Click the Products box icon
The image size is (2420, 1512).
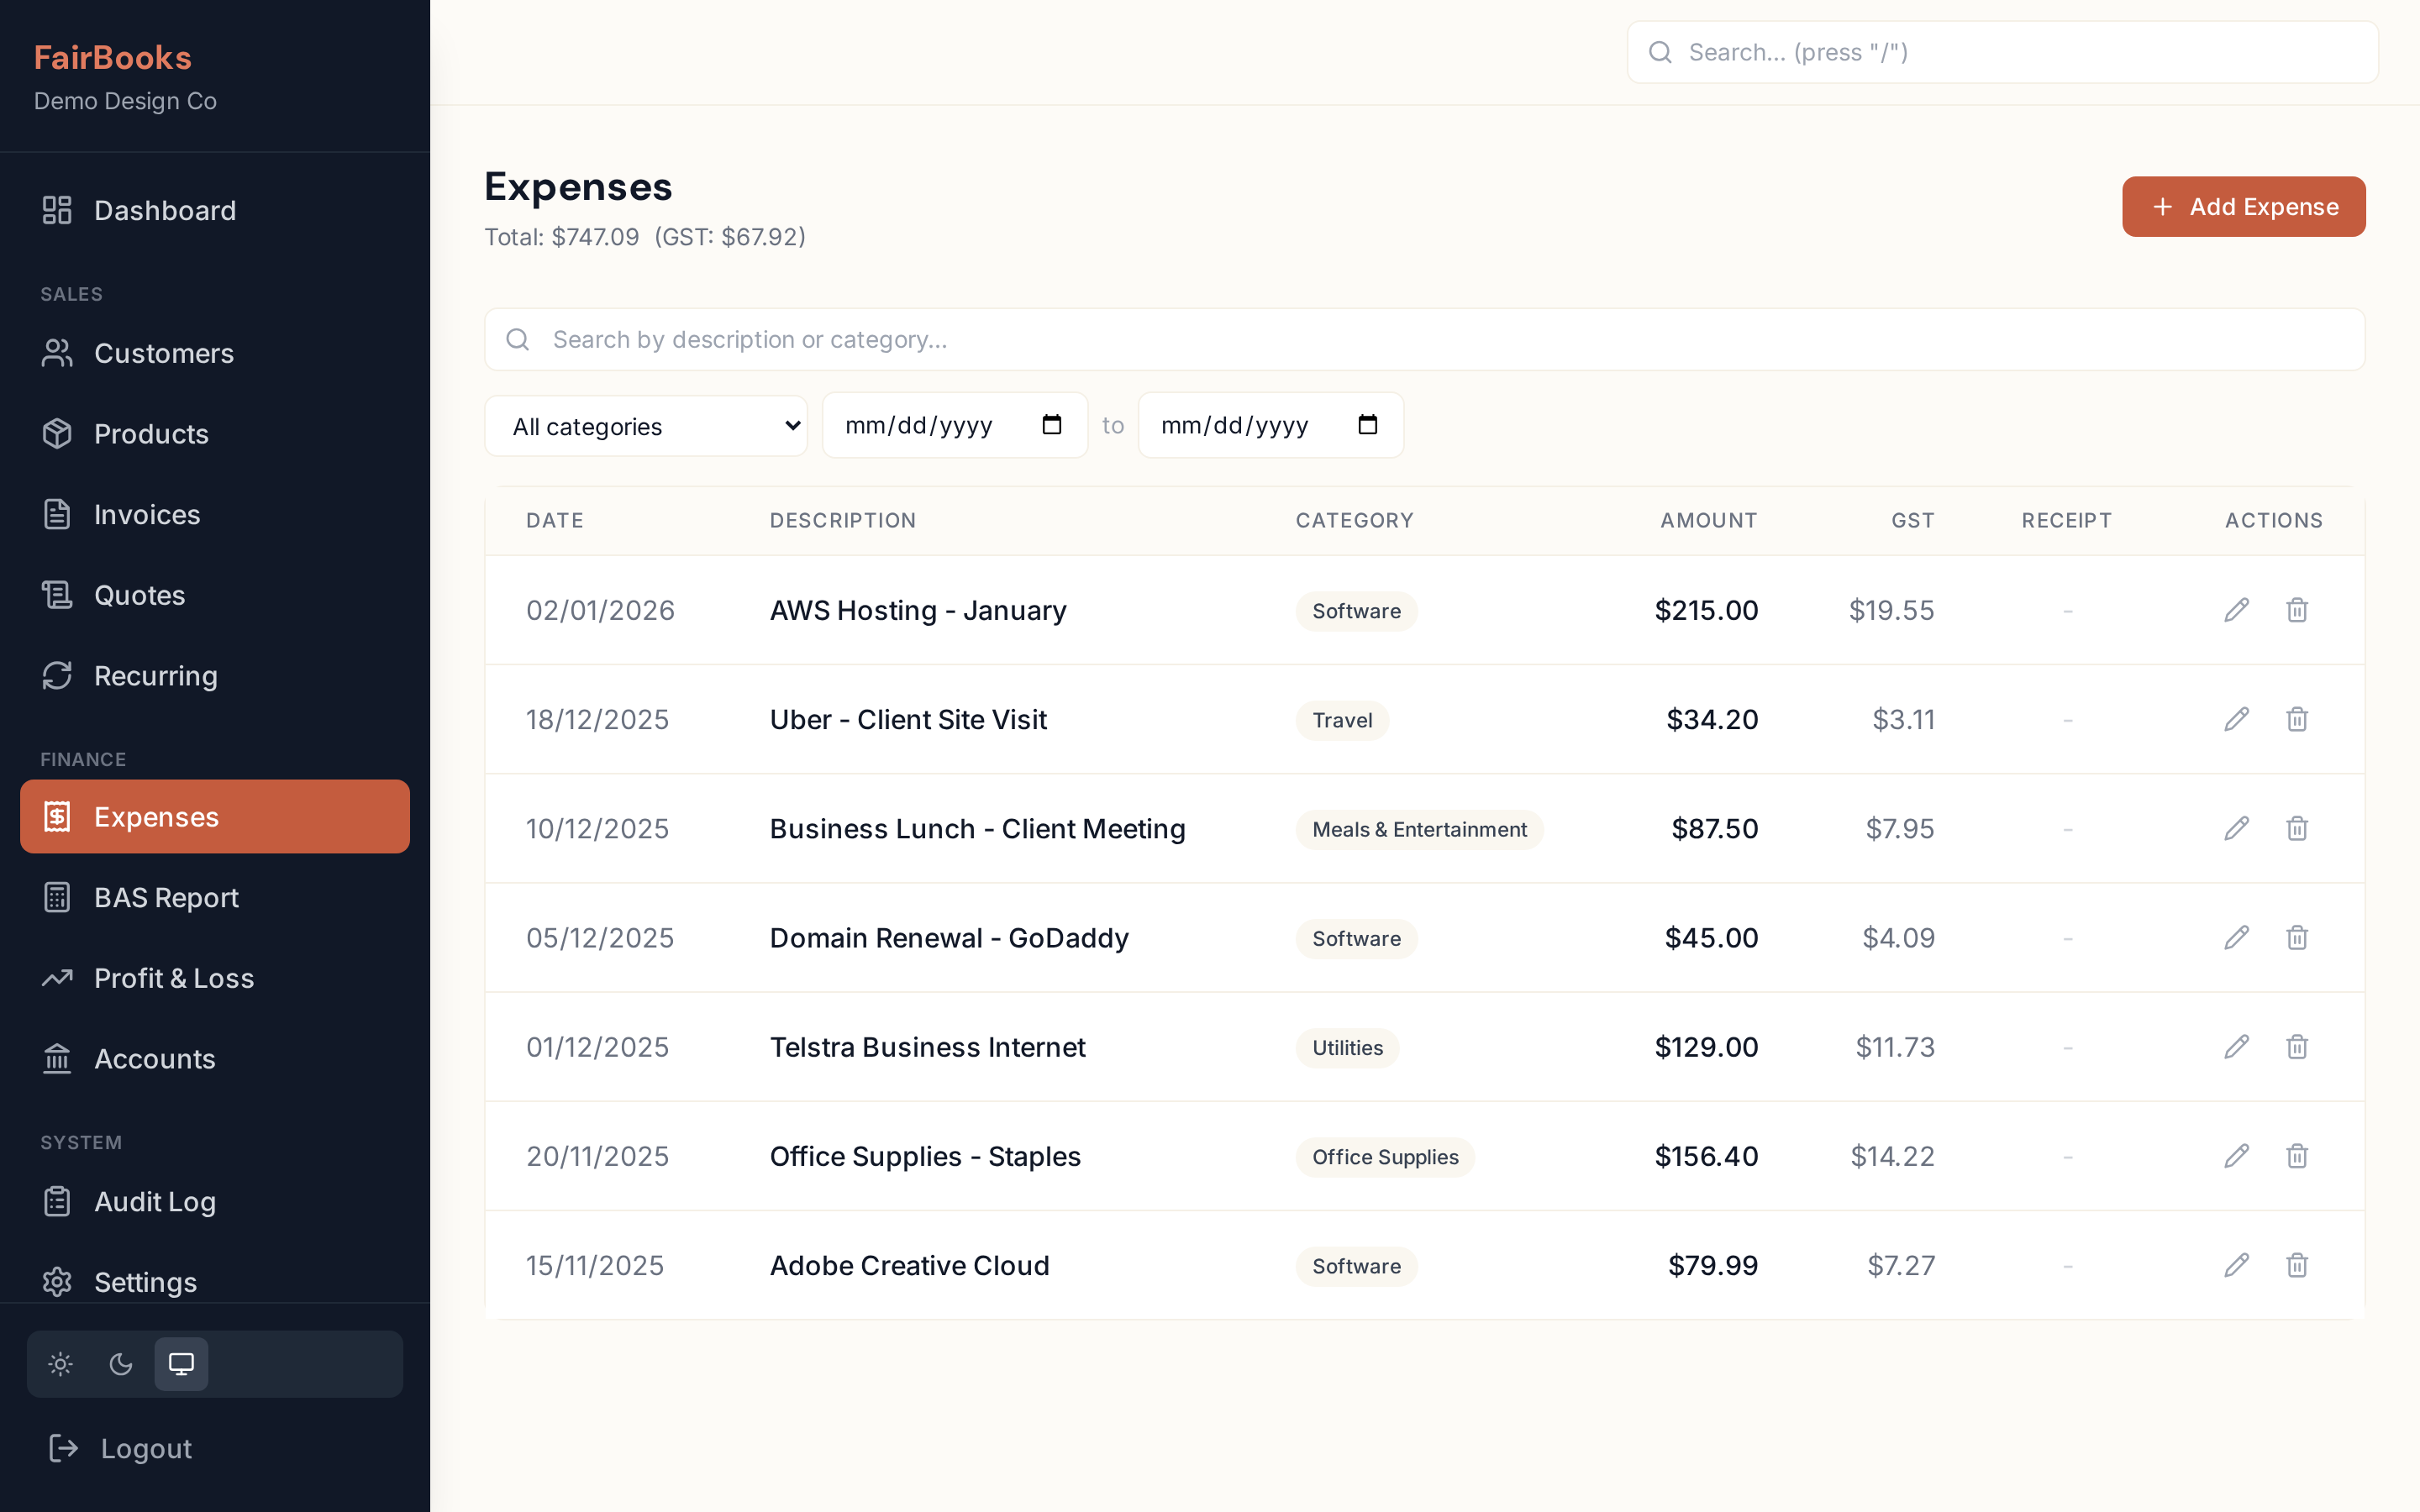click(57, 434)
